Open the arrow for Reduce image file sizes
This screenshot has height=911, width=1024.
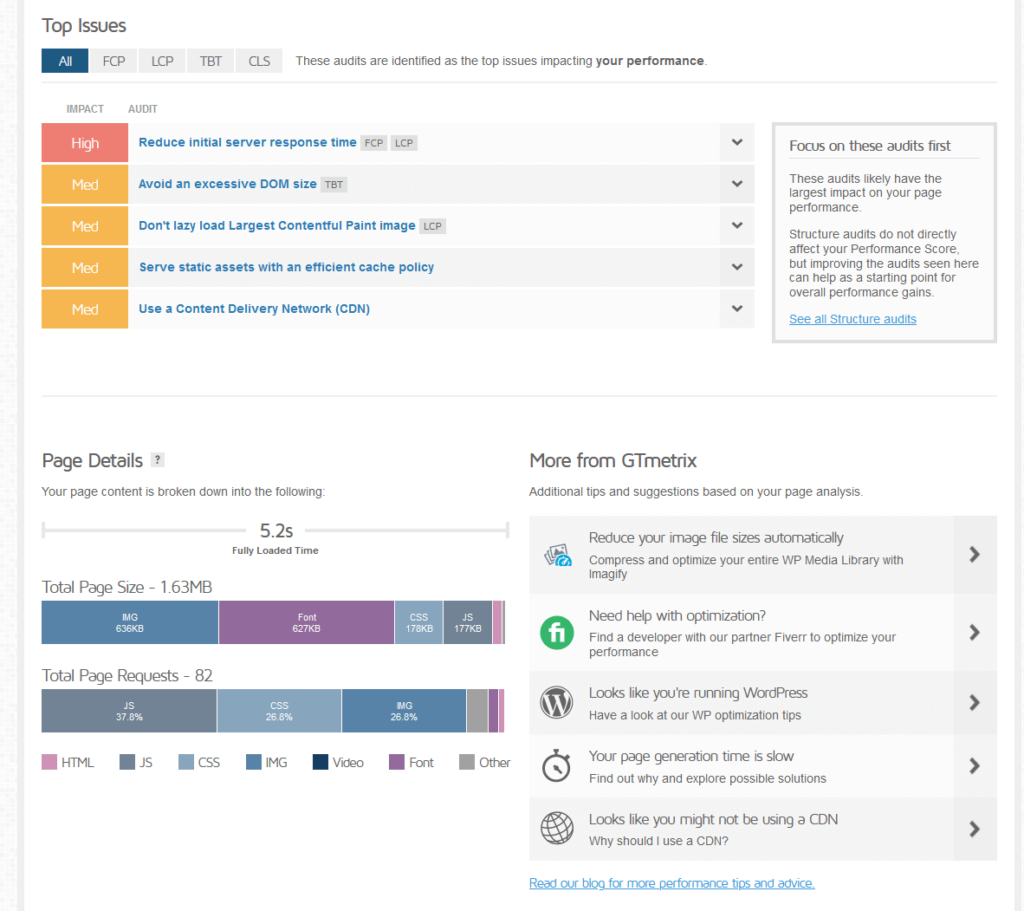point(974,555)
